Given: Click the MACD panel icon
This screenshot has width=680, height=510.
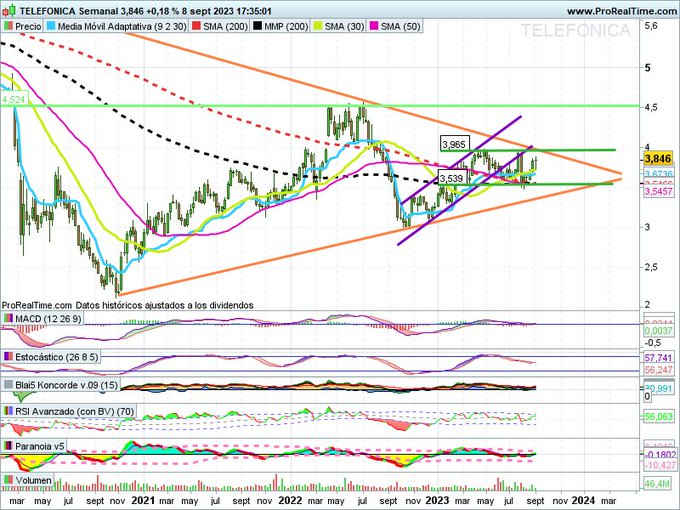Looking at the screenshot, I should [8, 319].
